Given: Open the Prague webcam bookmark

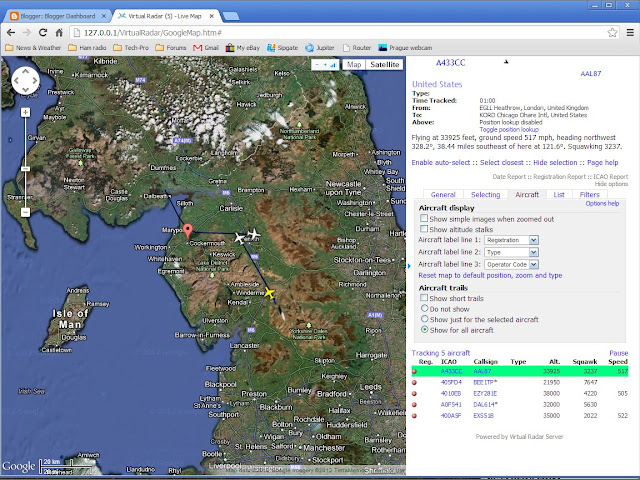Looking at the screenshot, I should tap(405, 48).
